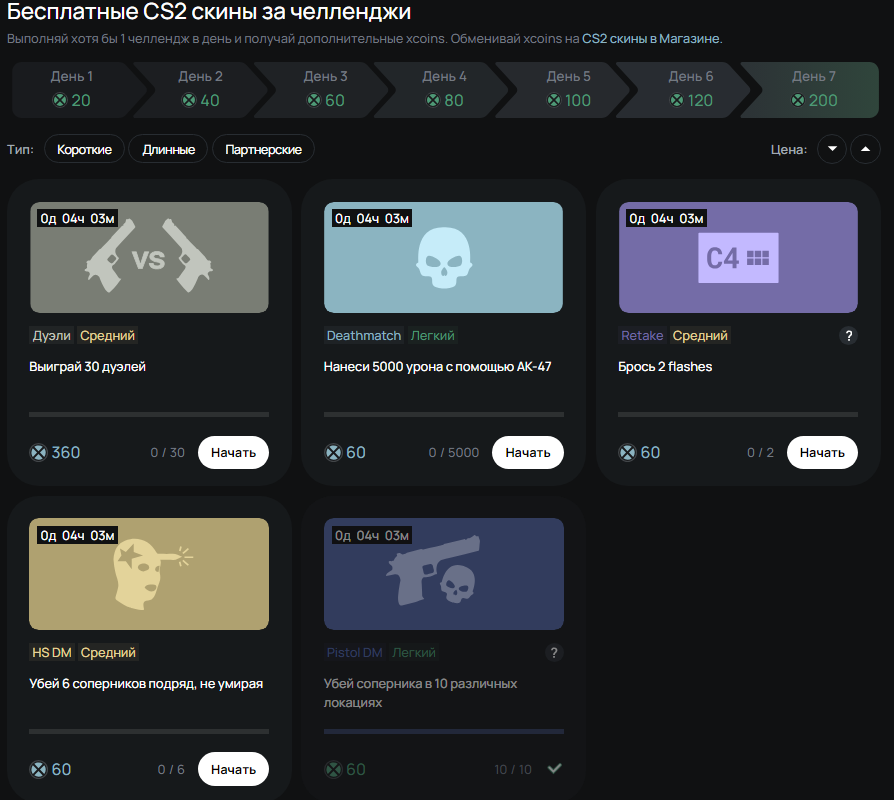Click progress bar of AK-47 challenge
The width and height of the screenshot is (894, 800).
pos(444,415)
